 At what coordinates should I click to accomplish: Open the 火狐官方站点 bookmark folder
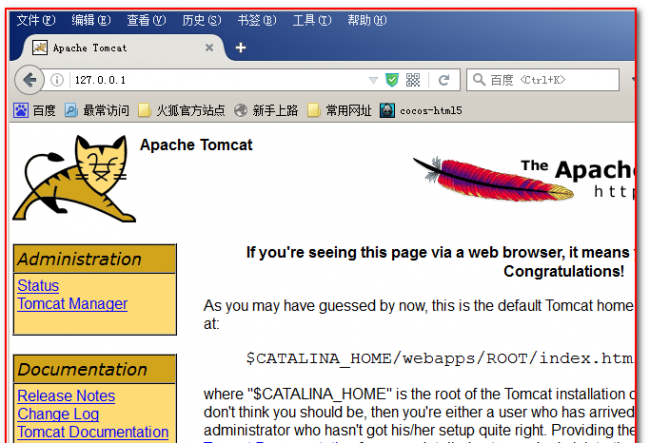(x=182, y=110)
